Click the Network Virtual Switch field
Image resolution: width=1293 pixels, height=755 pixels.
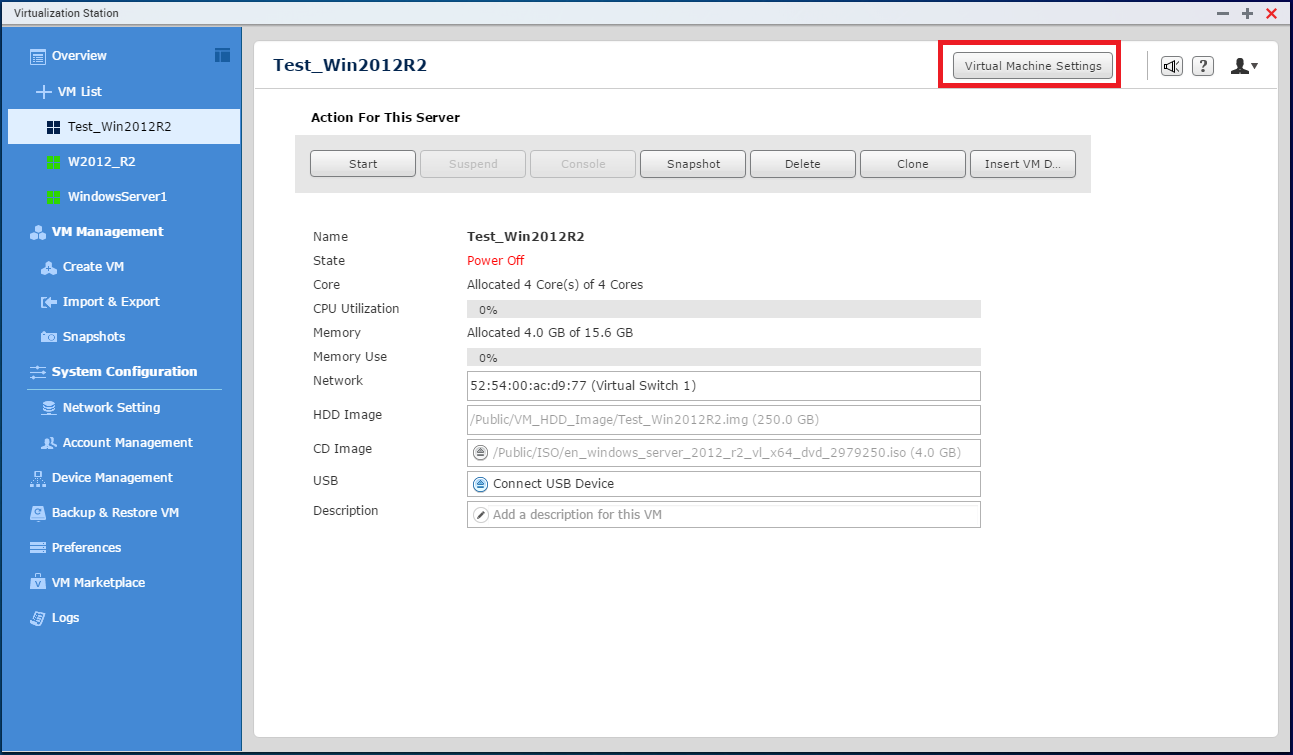[723, 386]
